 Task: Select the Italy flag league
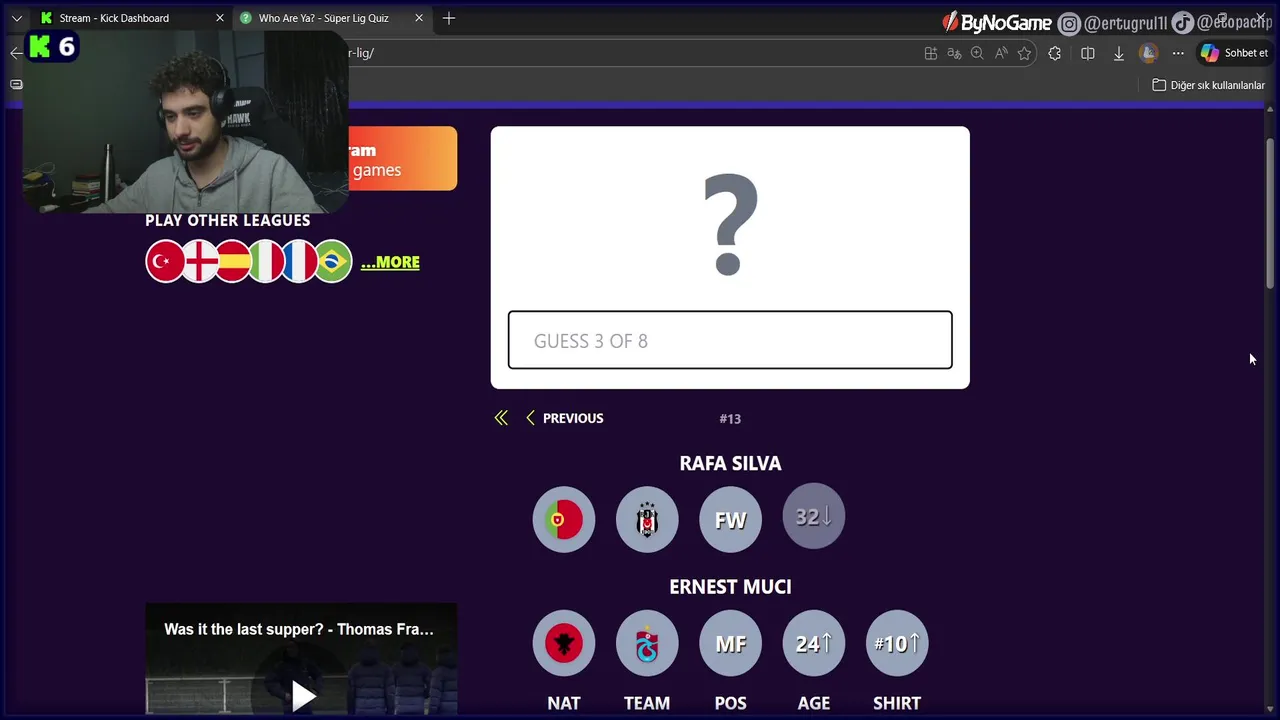tap(266, 262)
